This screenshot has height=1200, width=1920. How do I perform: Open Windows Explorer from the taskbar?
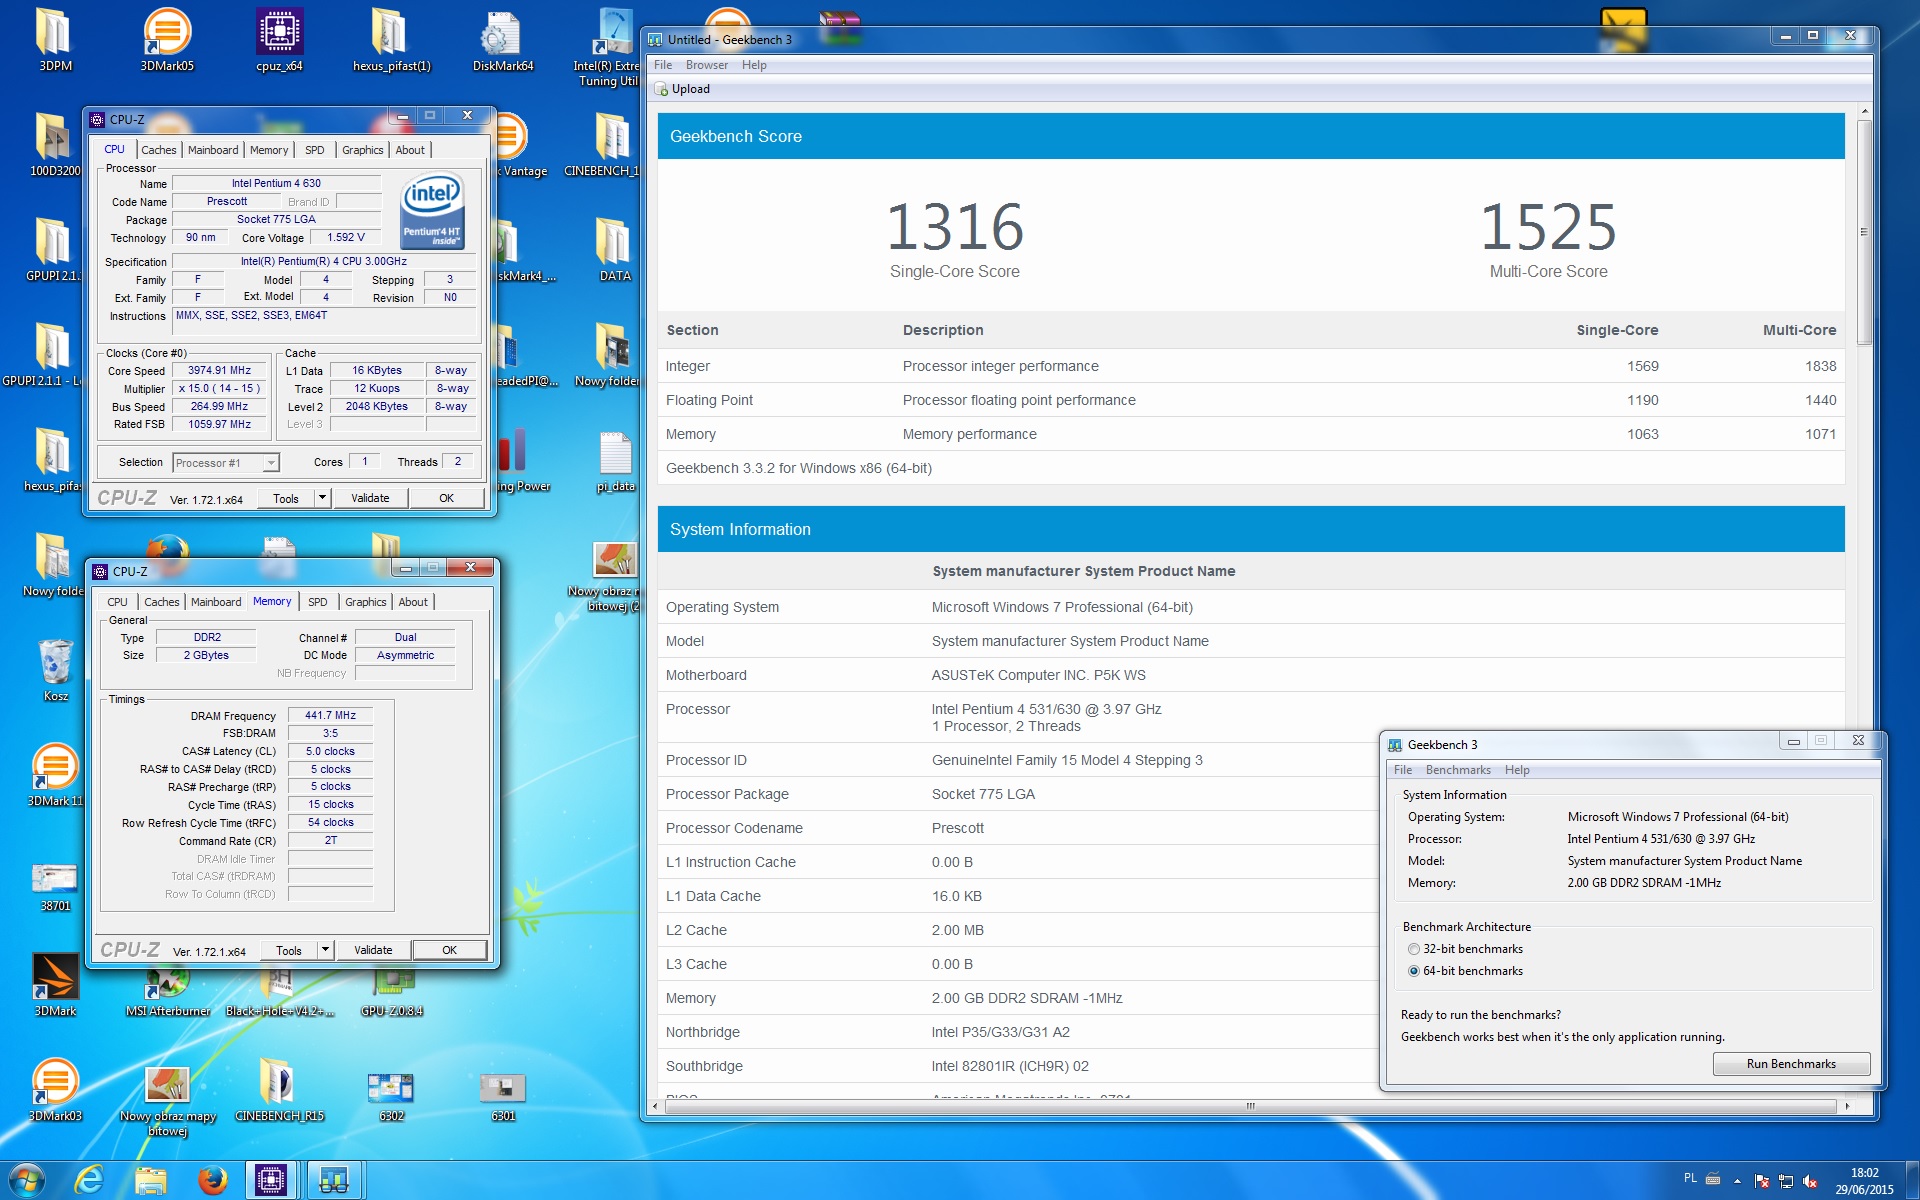tap(151, 1180)
